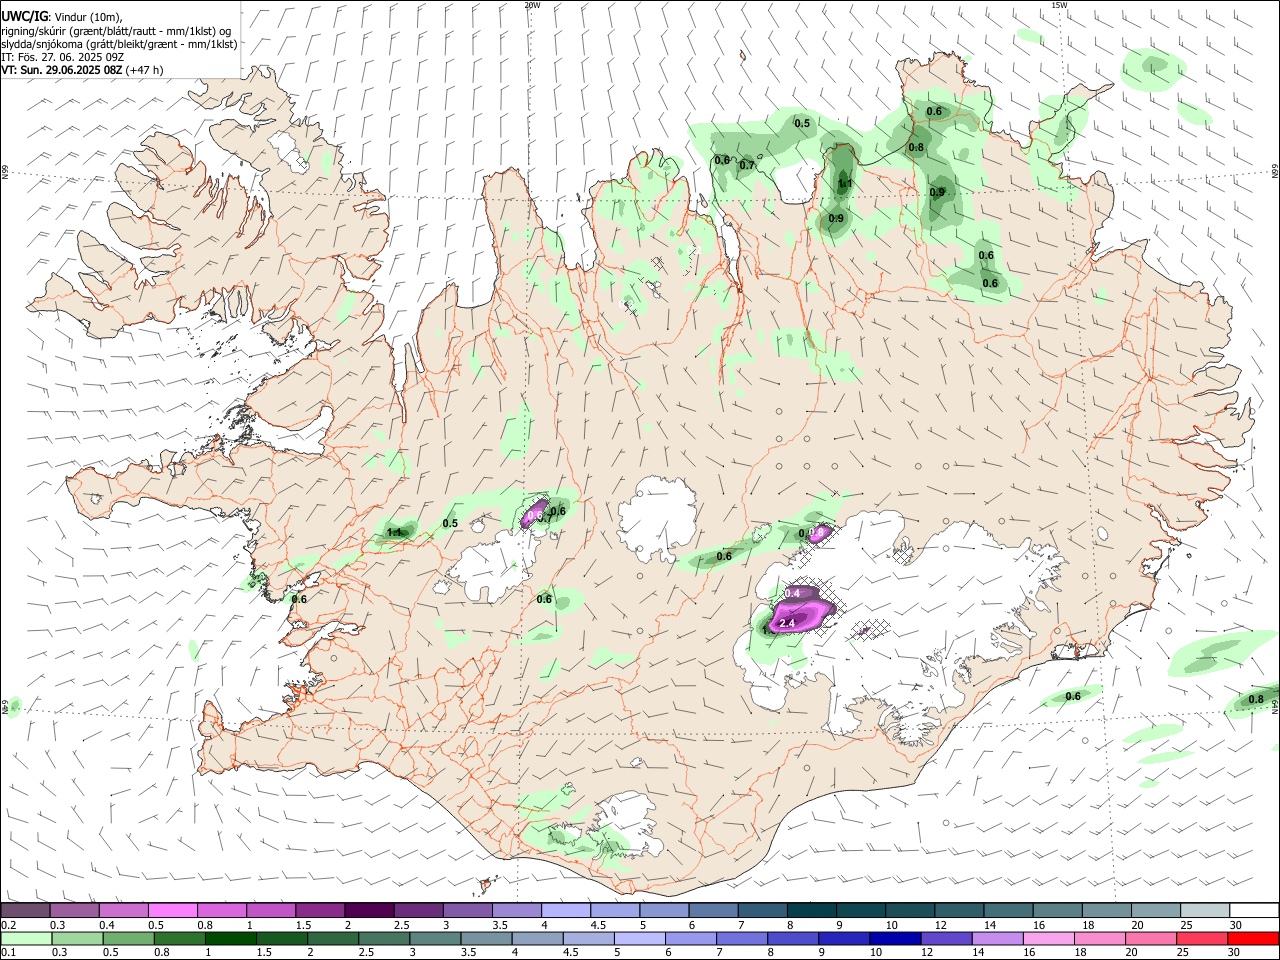
Task: Pick the rain-scale swatch between 0.3 and 0.5
Action: (x=77, y=939)
